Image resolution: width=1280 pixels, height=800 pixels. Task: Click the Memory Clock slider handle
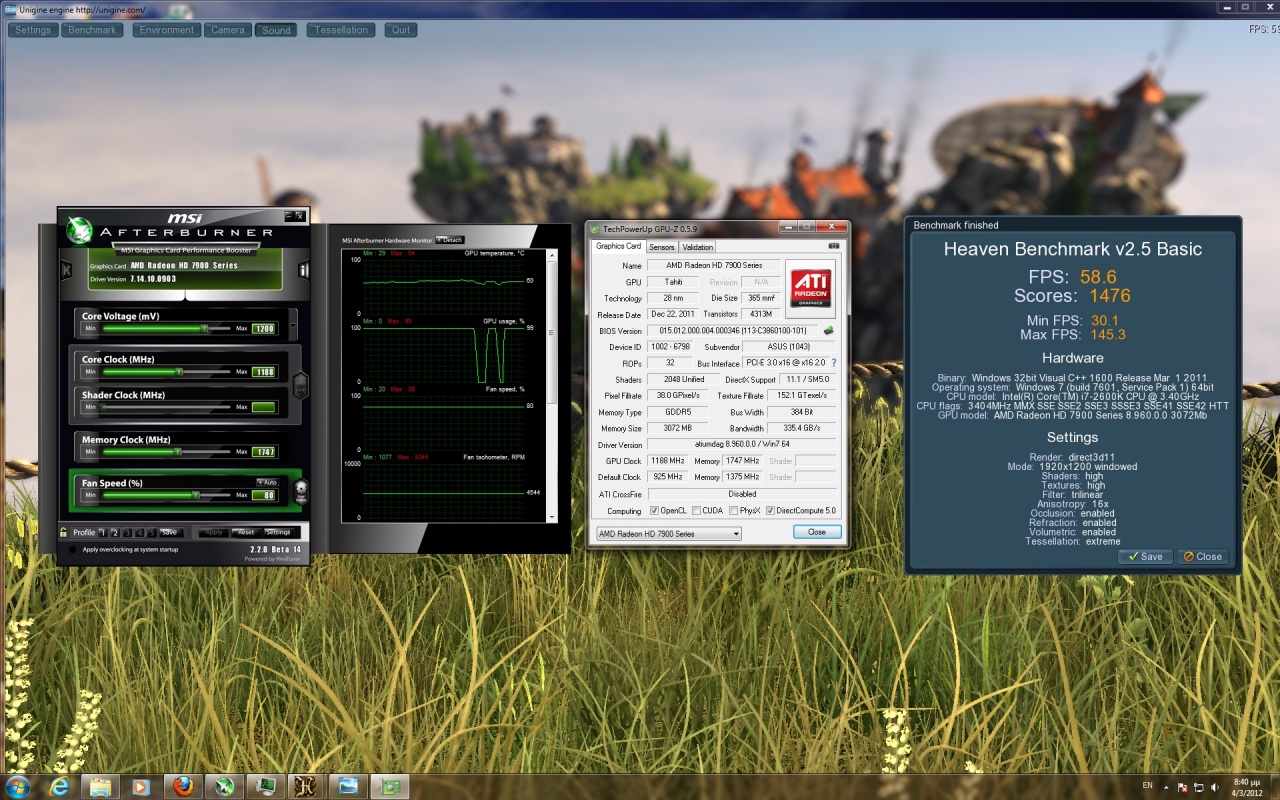pos(177,451)
